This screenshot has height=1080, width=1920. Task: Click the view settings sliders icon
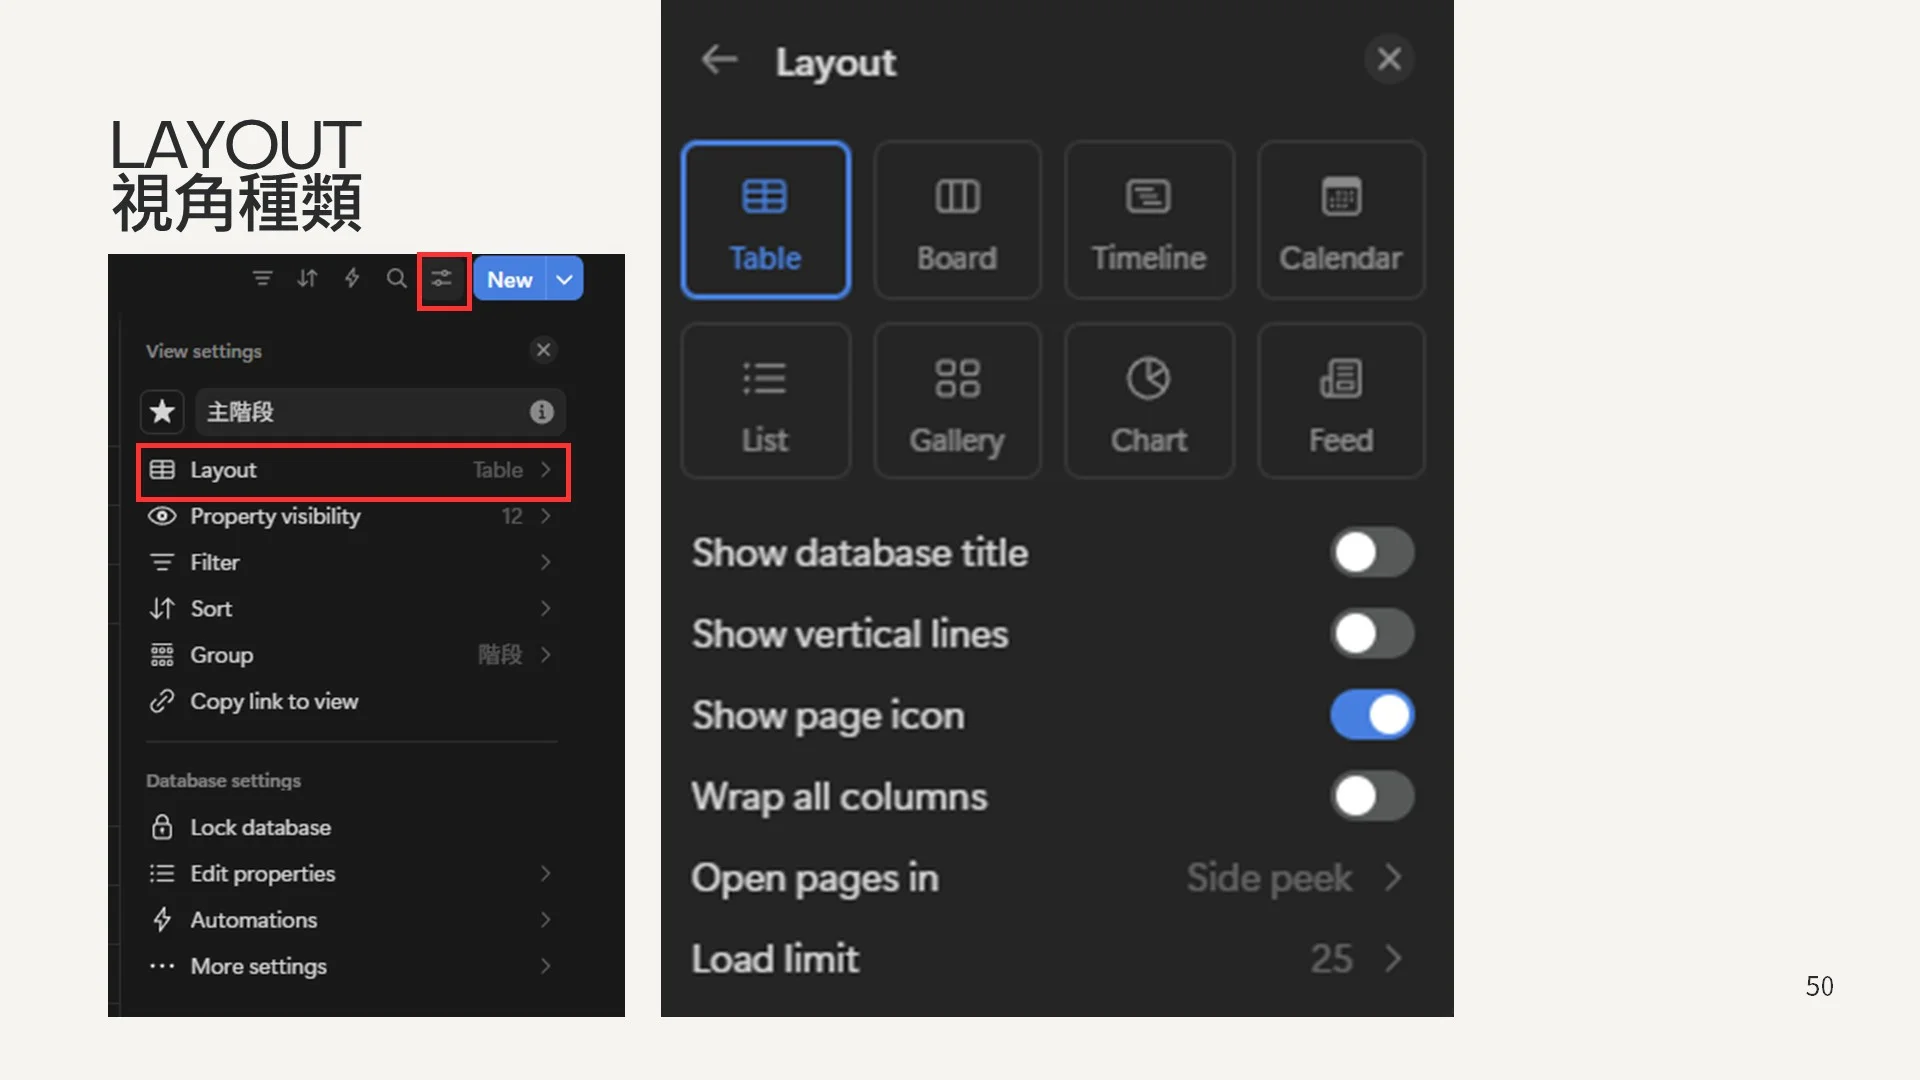pyautogui.click(x=442, y=279)
